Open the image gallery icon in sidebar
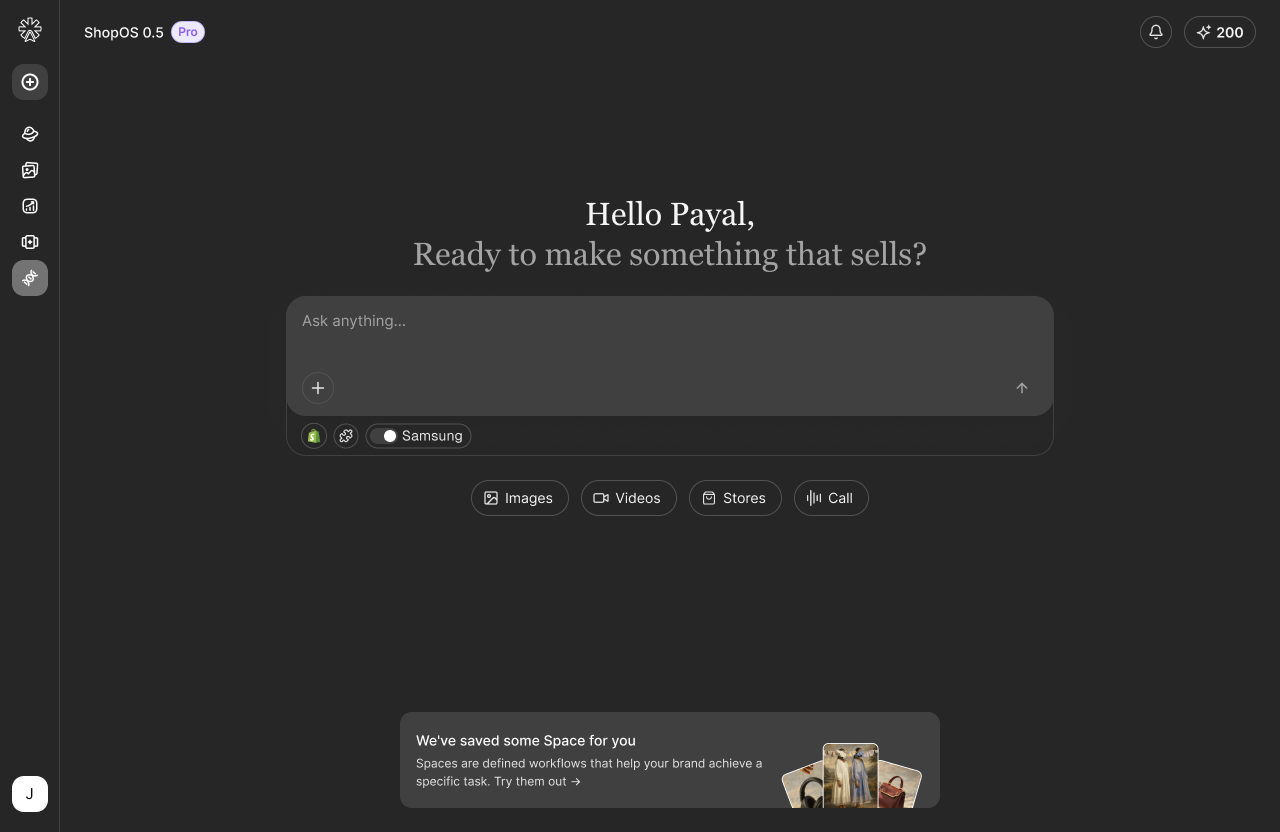Screen dimensions: 1280x832 30,170
